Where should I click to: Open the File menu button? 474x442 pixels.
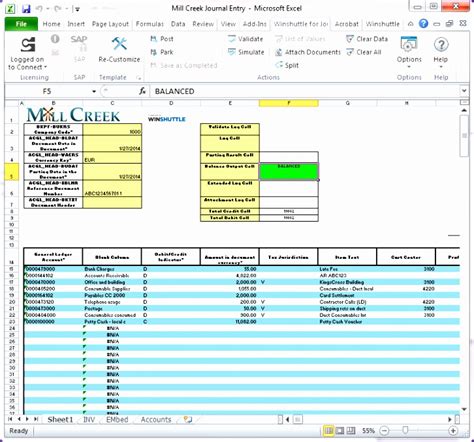click(x=21, y=24)
